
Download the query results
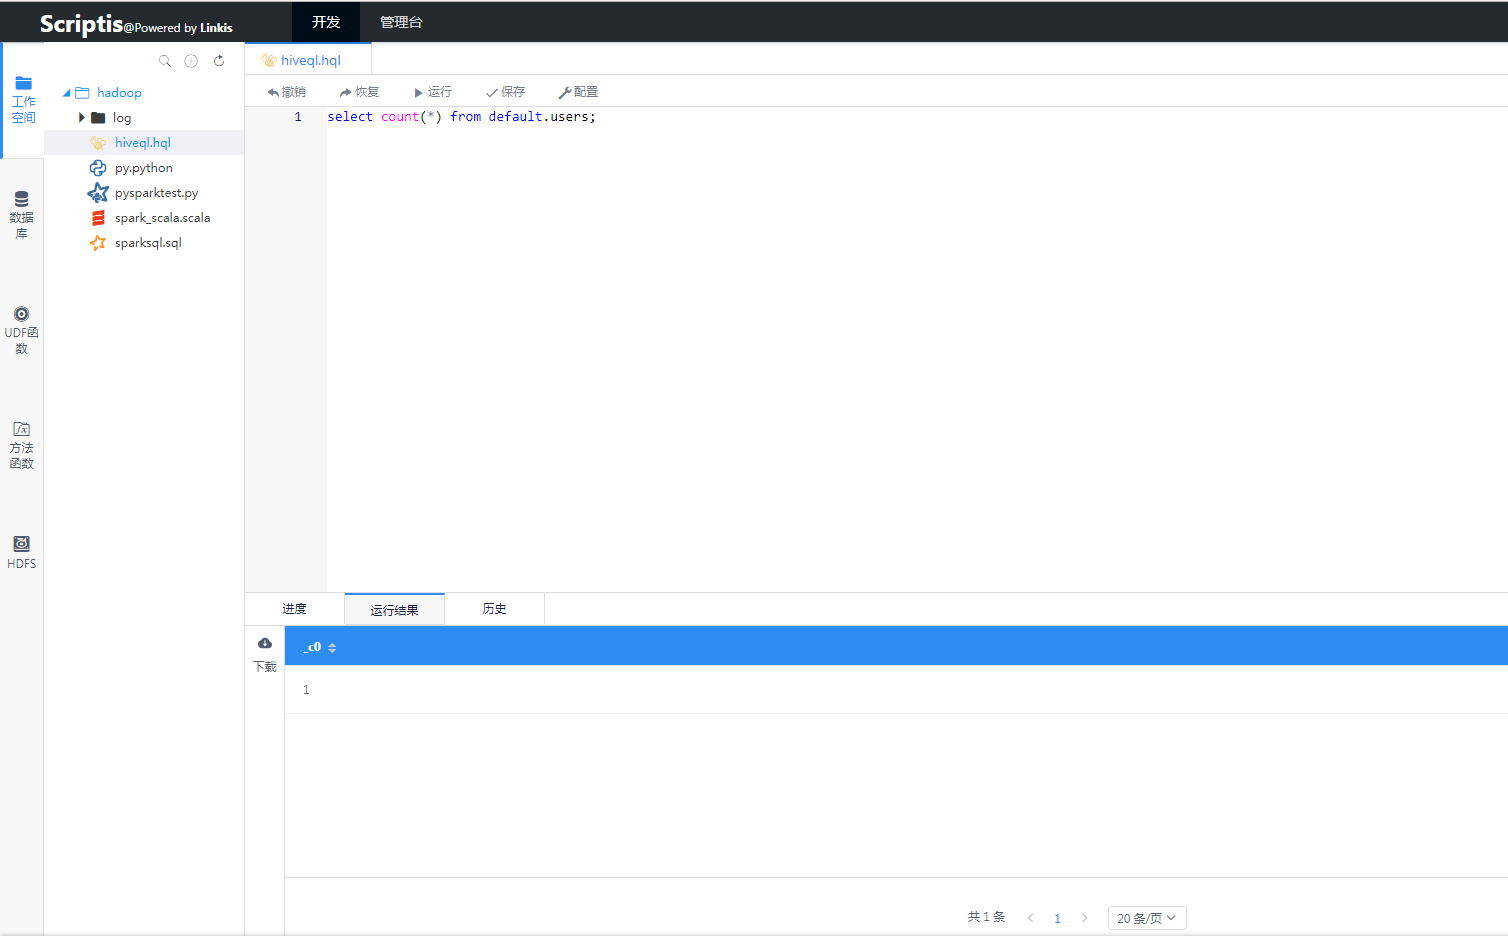click(265, 653)
